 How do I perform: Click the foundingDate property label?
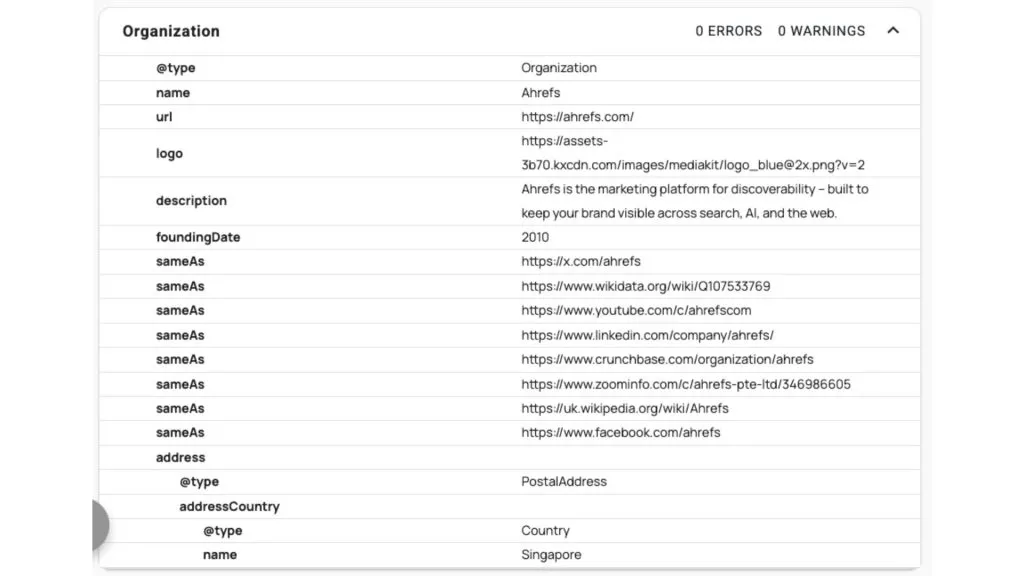click(198, 237)
